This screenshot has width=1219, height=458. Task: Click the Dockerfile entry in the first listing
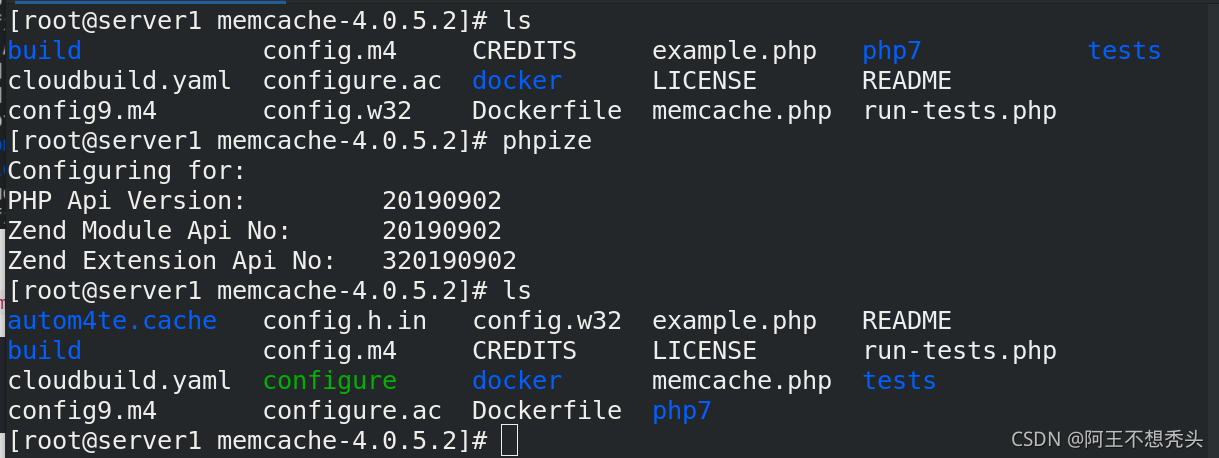coord(547,111)
